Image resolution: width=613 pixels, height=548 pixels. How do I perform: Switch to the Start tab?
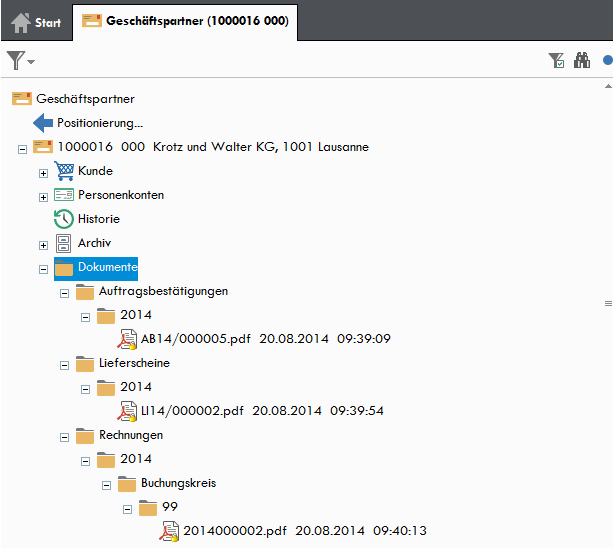pyautogui.click(x=36, y=23)
